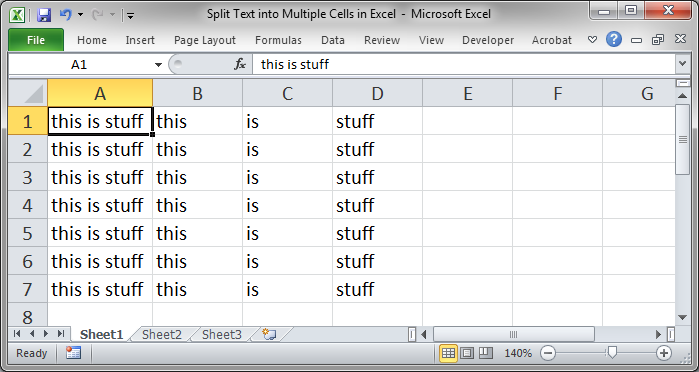Screen dimensions: 699x372
Task: Open the Formulas tab
Action: tap(278, 40)
